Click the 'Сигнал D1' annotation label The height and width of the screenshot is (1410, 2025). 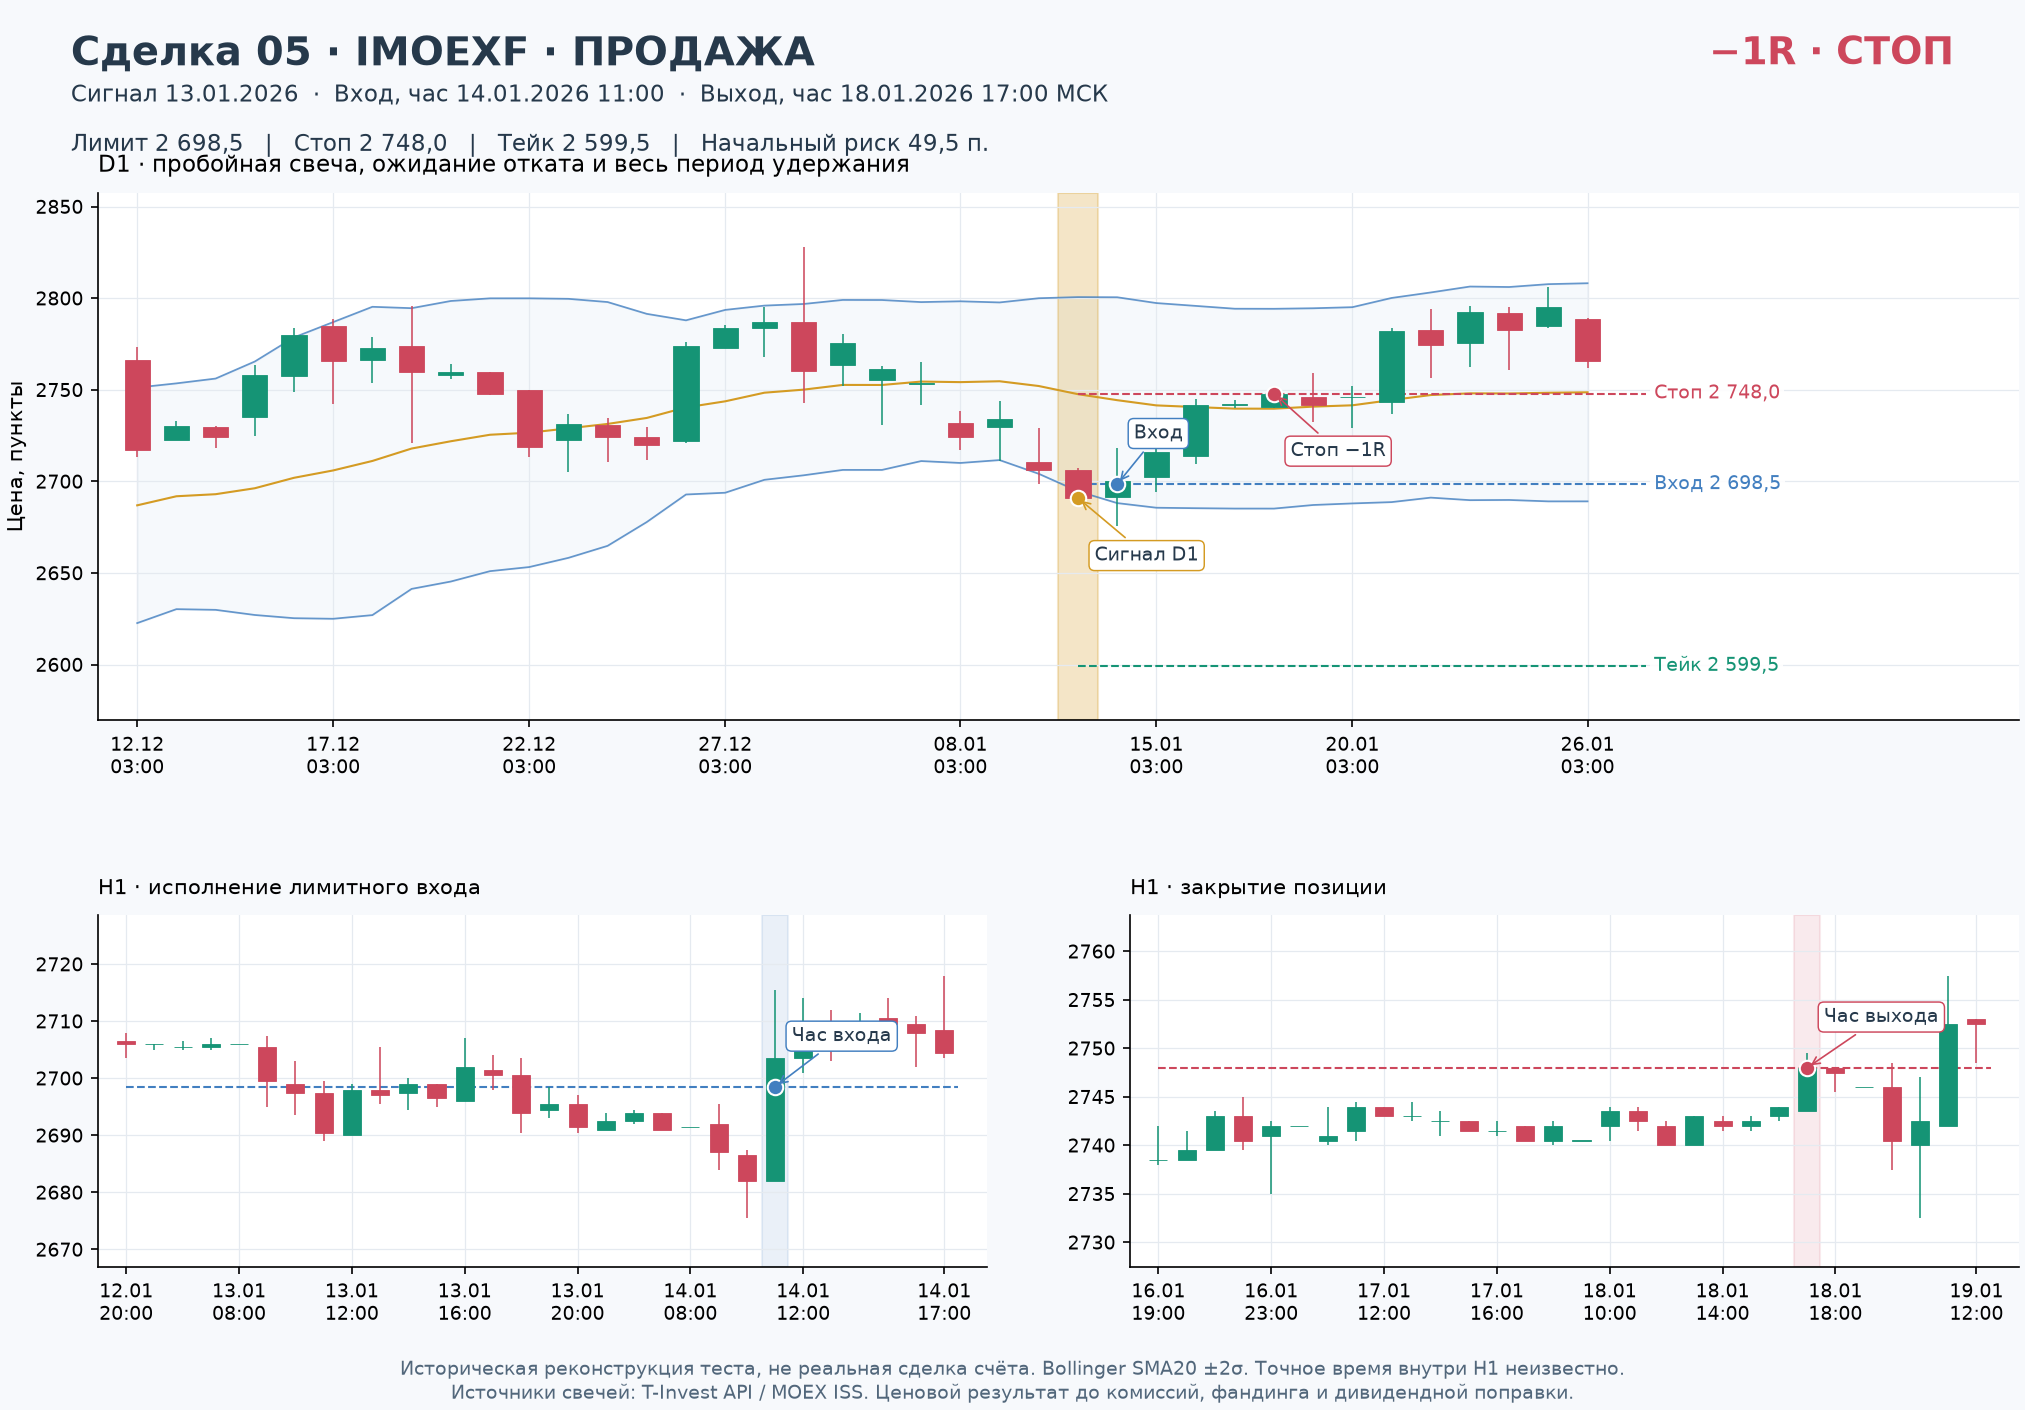pos(1146,555)
